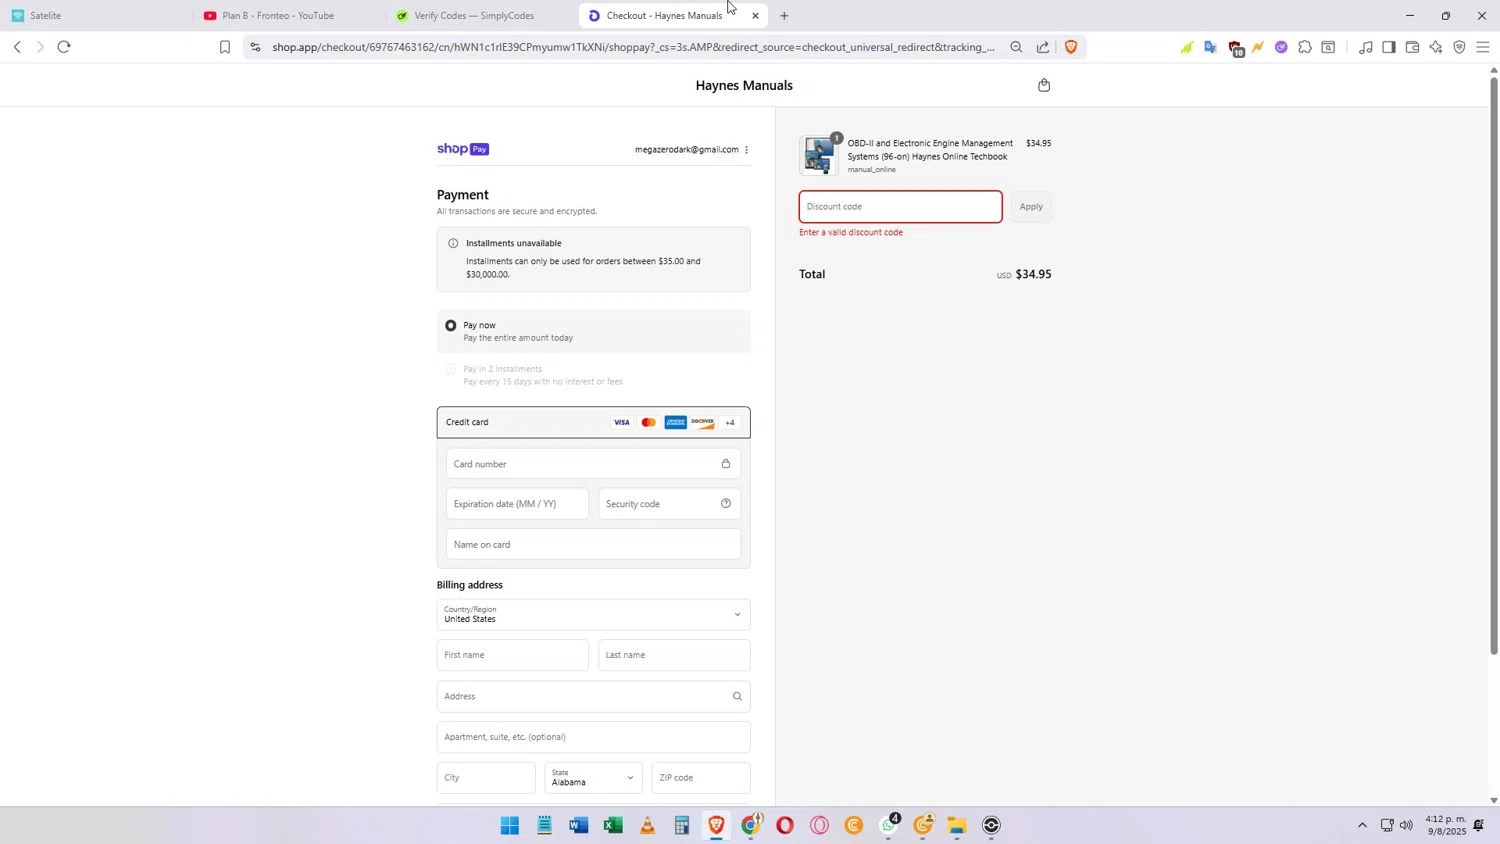The height and width of the screenshot is (844, 1500).
Task: Select the Checkout - Haynes Manuals tab
Action: tap(664, 16)
